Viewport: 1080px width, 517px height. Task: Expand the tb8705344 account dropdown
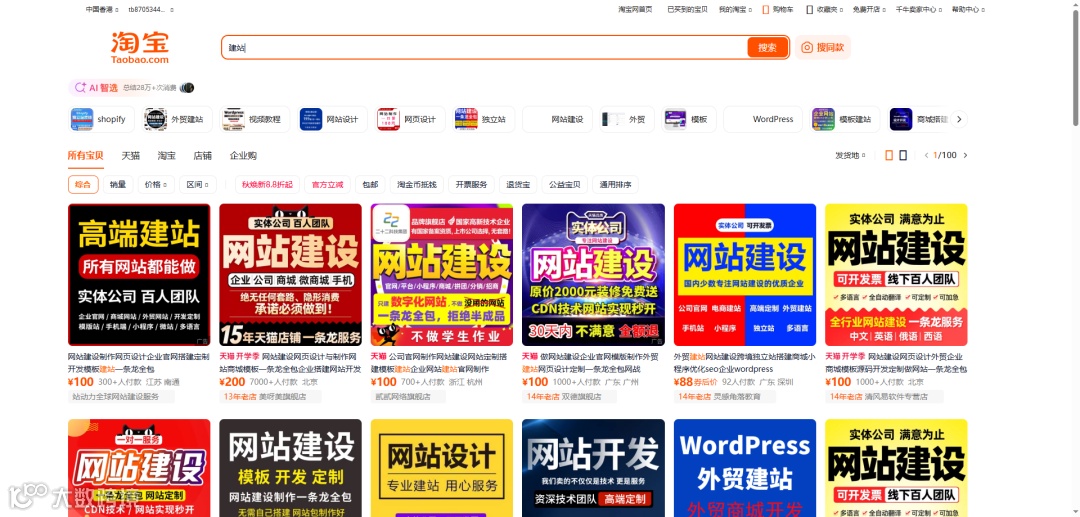click(150, 10)
